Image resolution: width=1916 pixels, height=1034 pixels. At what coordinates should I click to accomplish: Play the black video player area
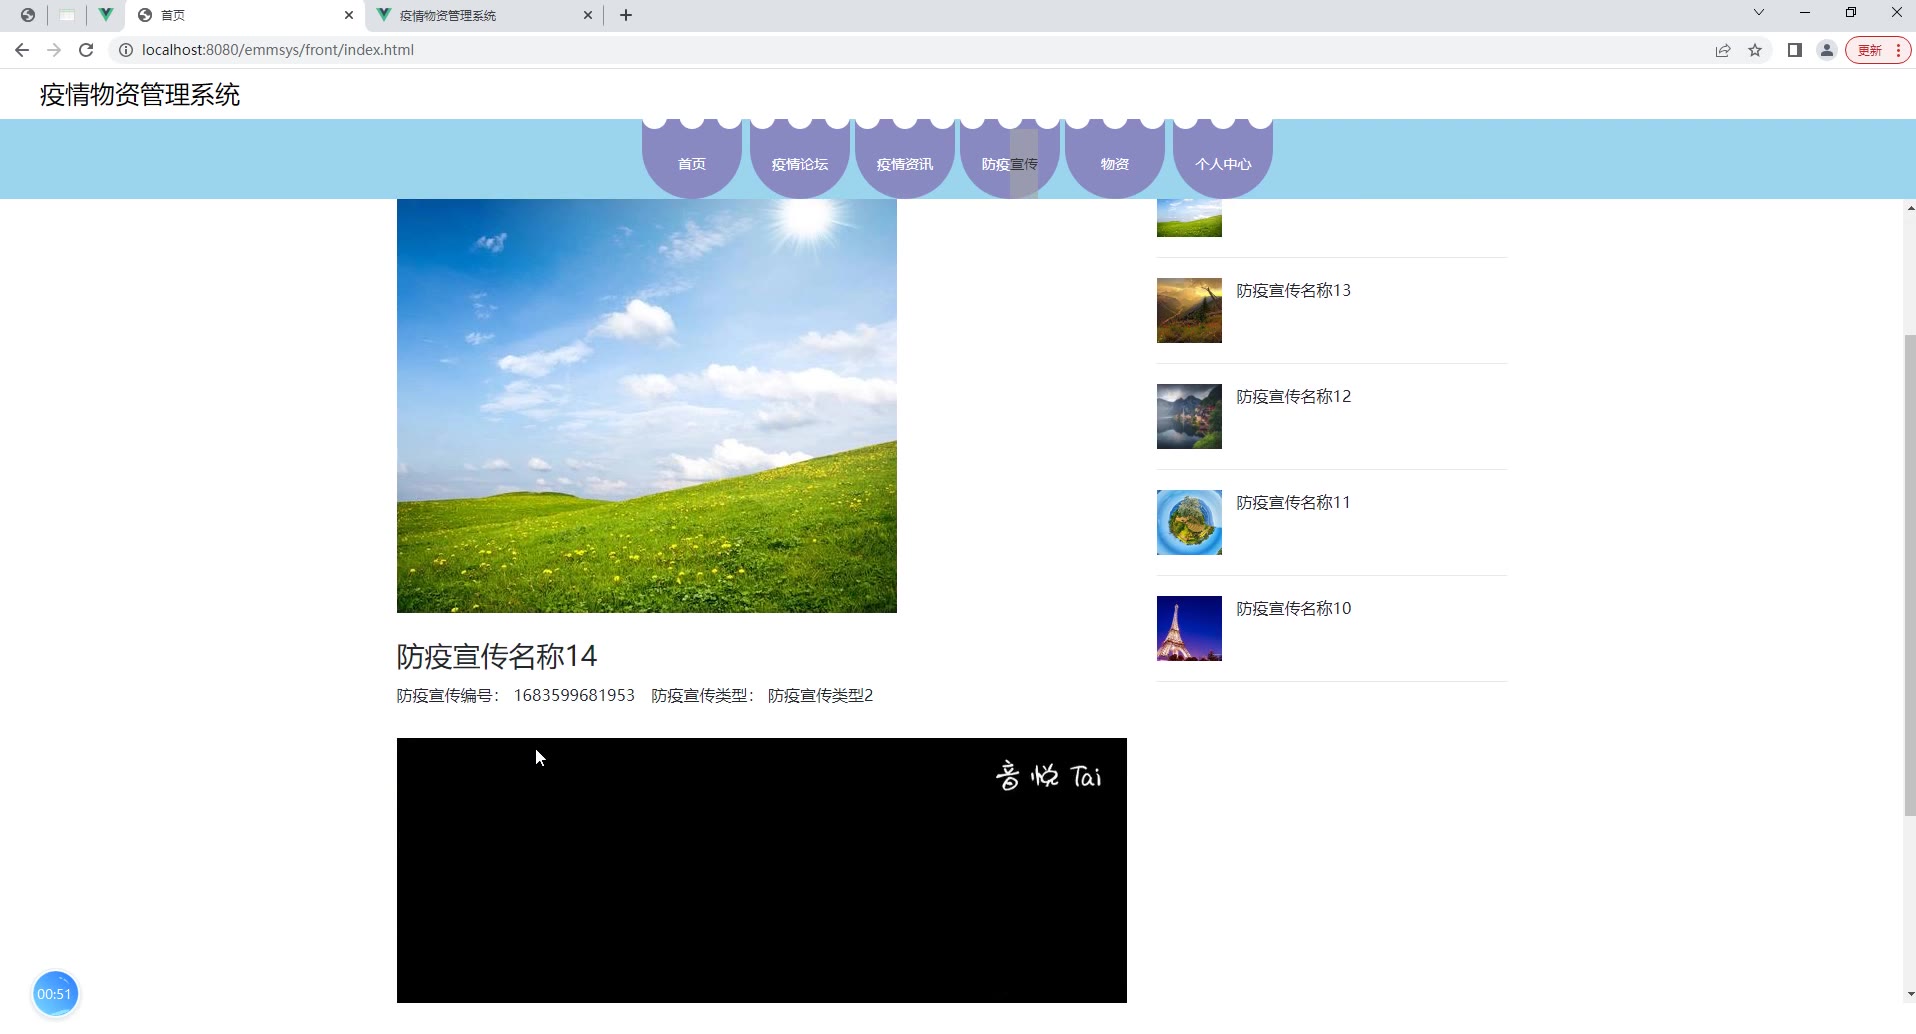point(762,870)
